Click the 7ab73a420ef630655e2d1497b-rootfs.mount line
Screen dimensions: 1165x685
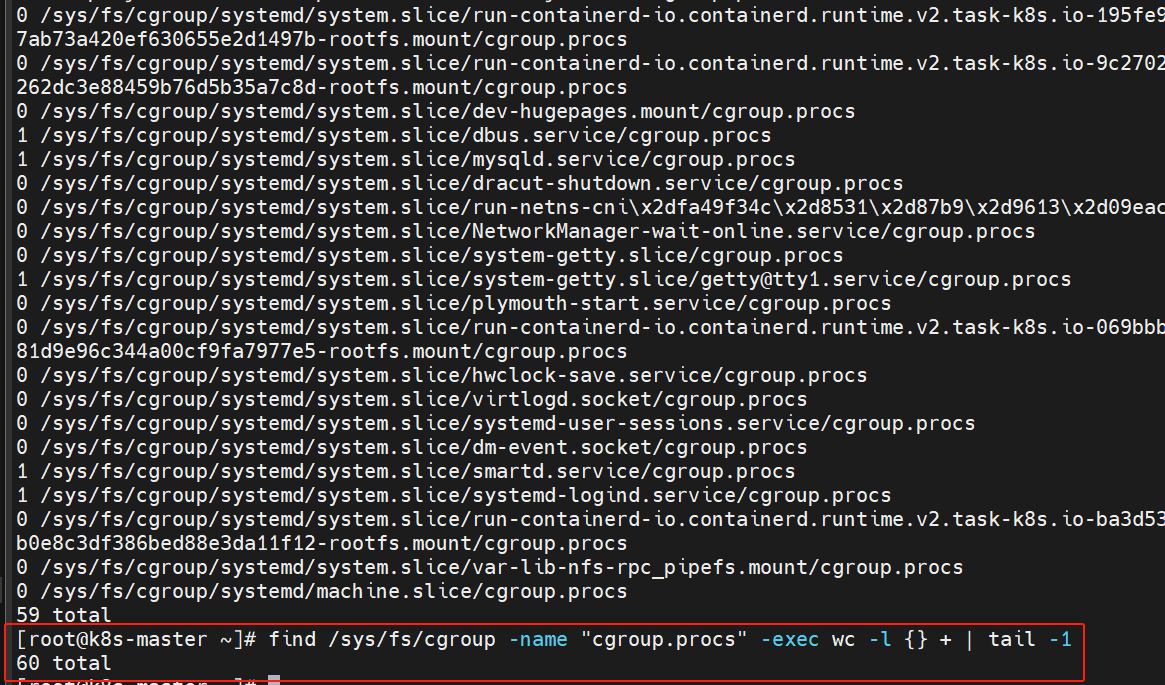322,39
